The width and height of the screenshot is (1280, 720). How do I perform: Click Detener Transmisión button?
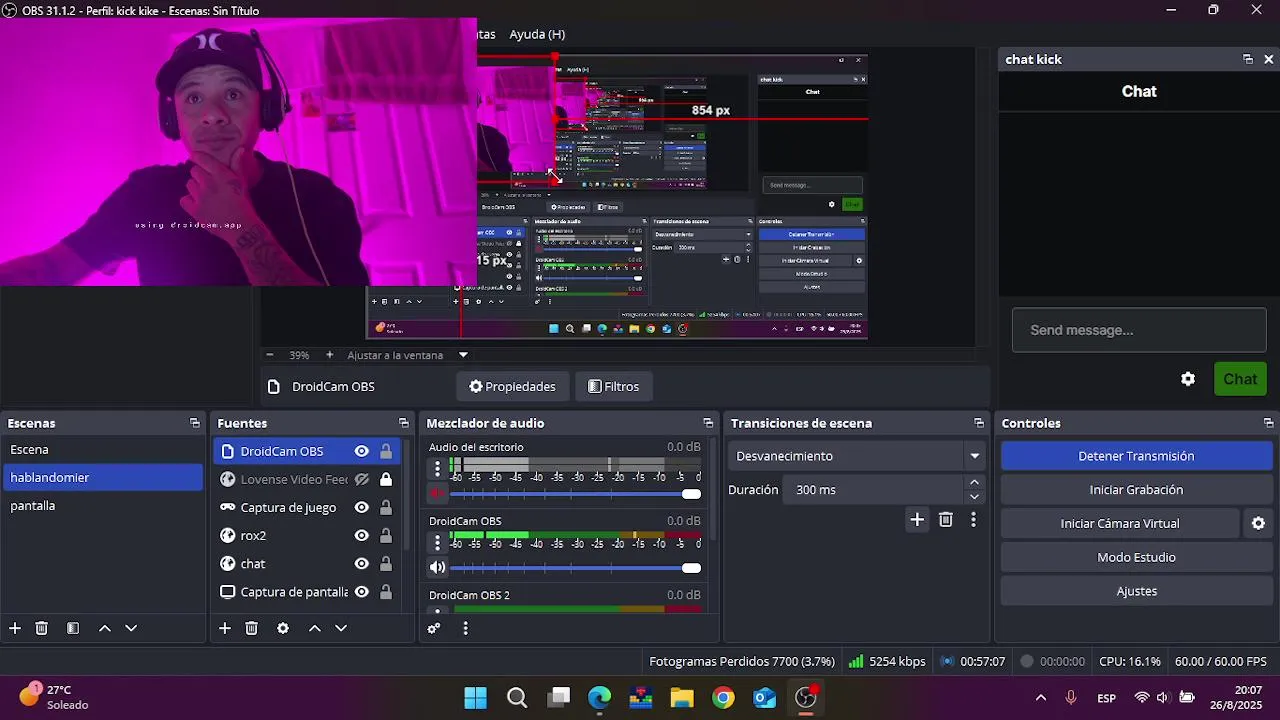tap(1136, 456)
